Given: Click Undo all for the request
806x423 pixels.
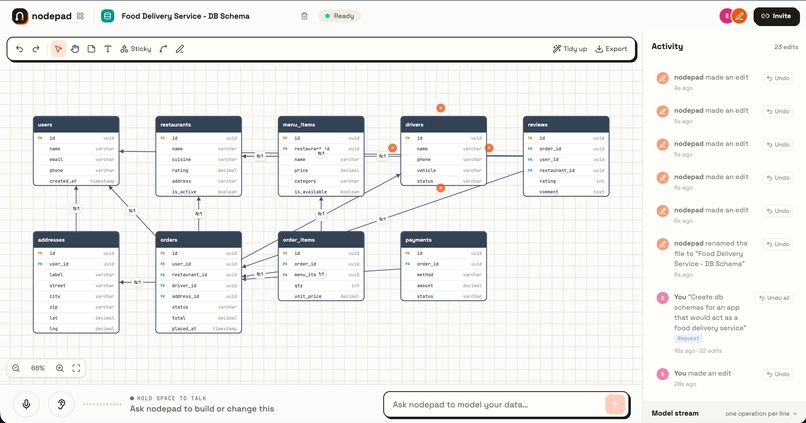Looking at the screenshot, I should [774, 298].
